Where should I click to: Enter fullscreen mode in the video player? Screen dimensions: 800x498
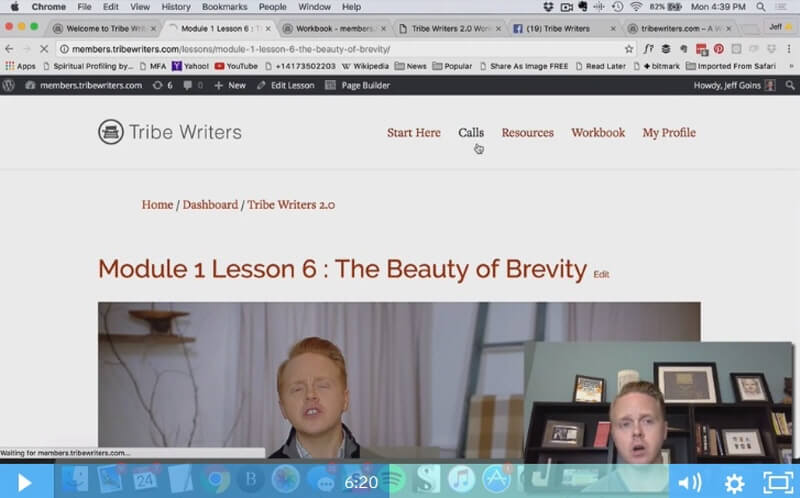click(778, 482)
